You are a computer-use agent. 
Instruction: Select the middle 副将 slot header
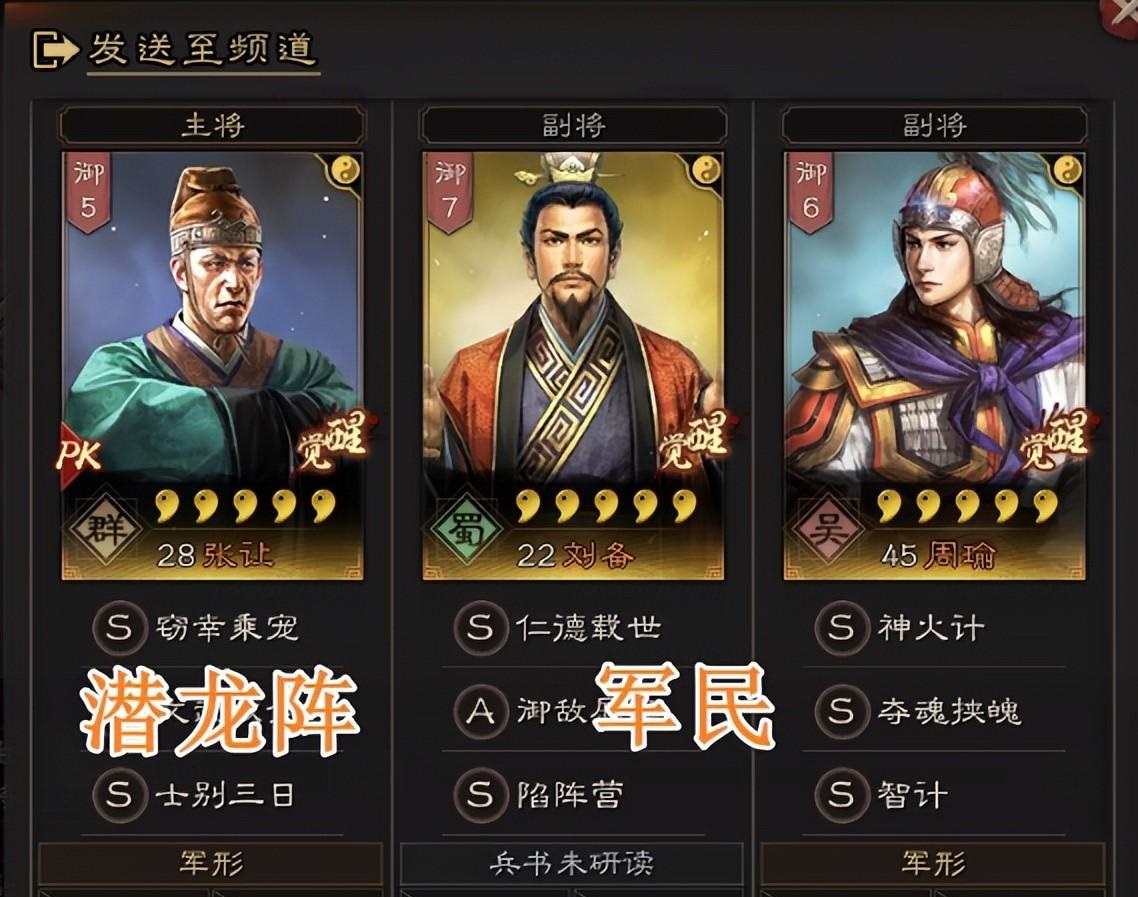573,125
